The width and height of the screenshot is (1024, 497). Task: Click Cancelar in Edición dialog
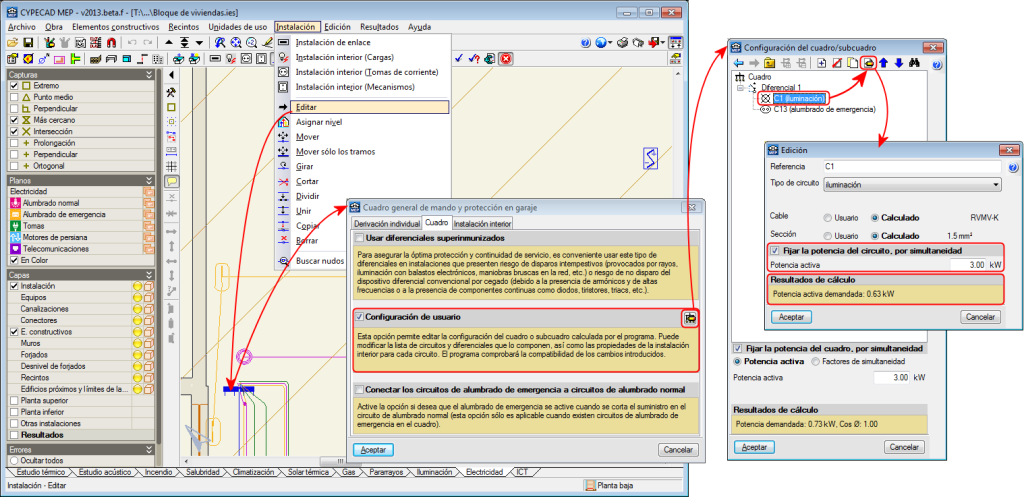[x=980, y=317]
